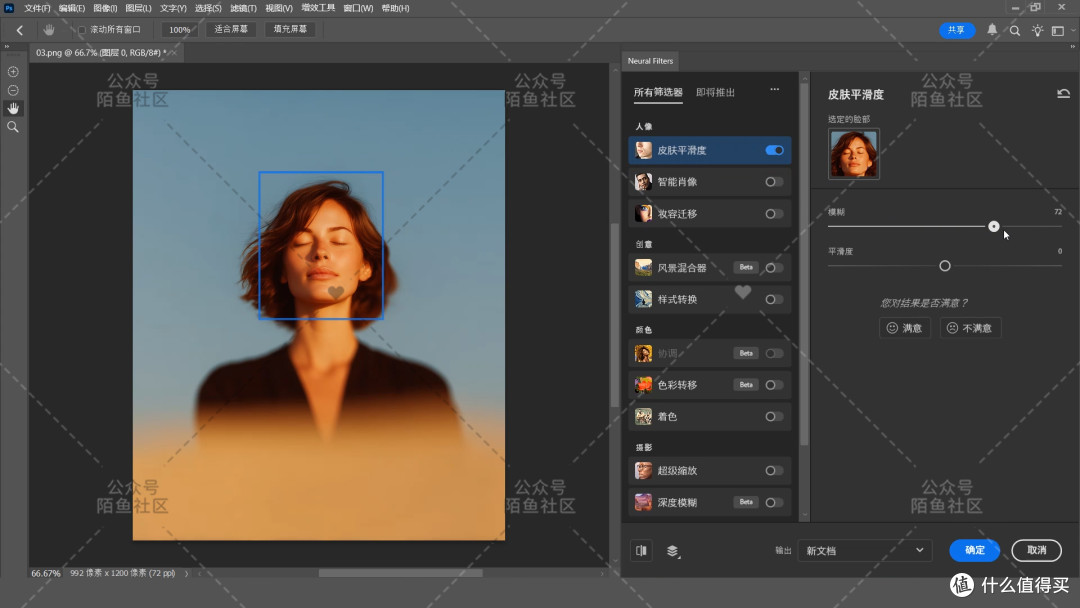Open the three-dots filter options menu

[775, 89]
